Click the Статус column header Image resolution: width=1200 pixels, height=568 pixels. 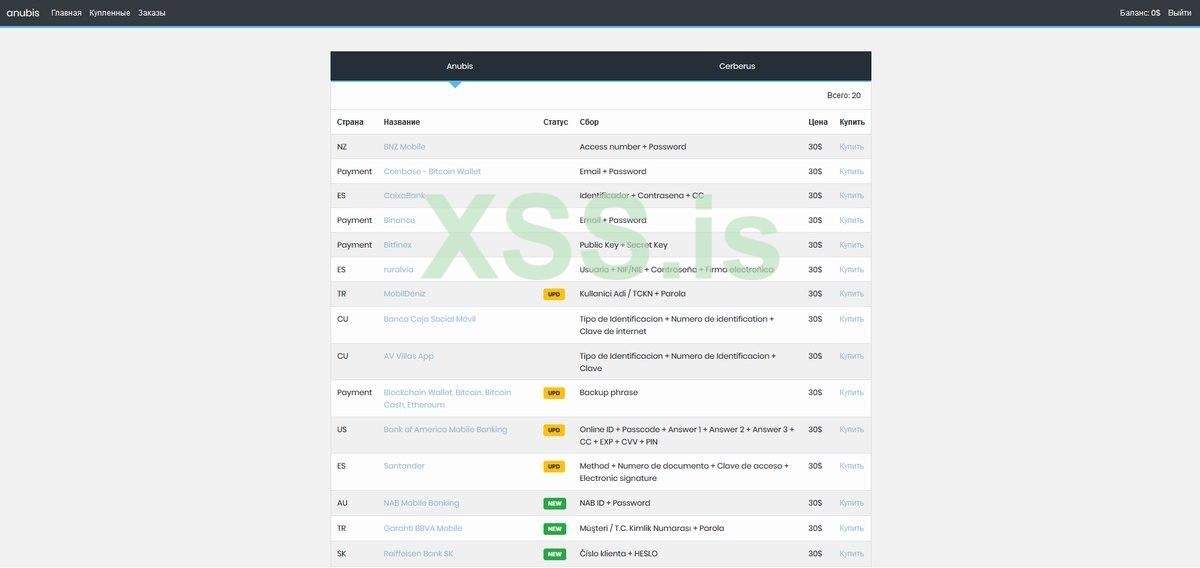click(x=555, y=122)
